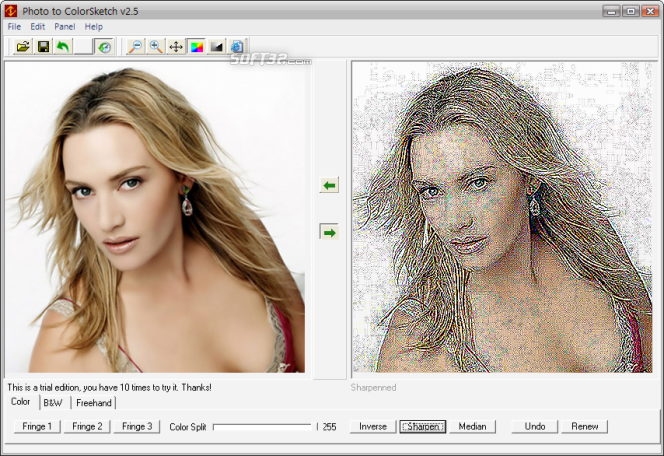Switch to the Freehand tab
Viewport: 664px width, 456px height.
click(x=94, y=403)
